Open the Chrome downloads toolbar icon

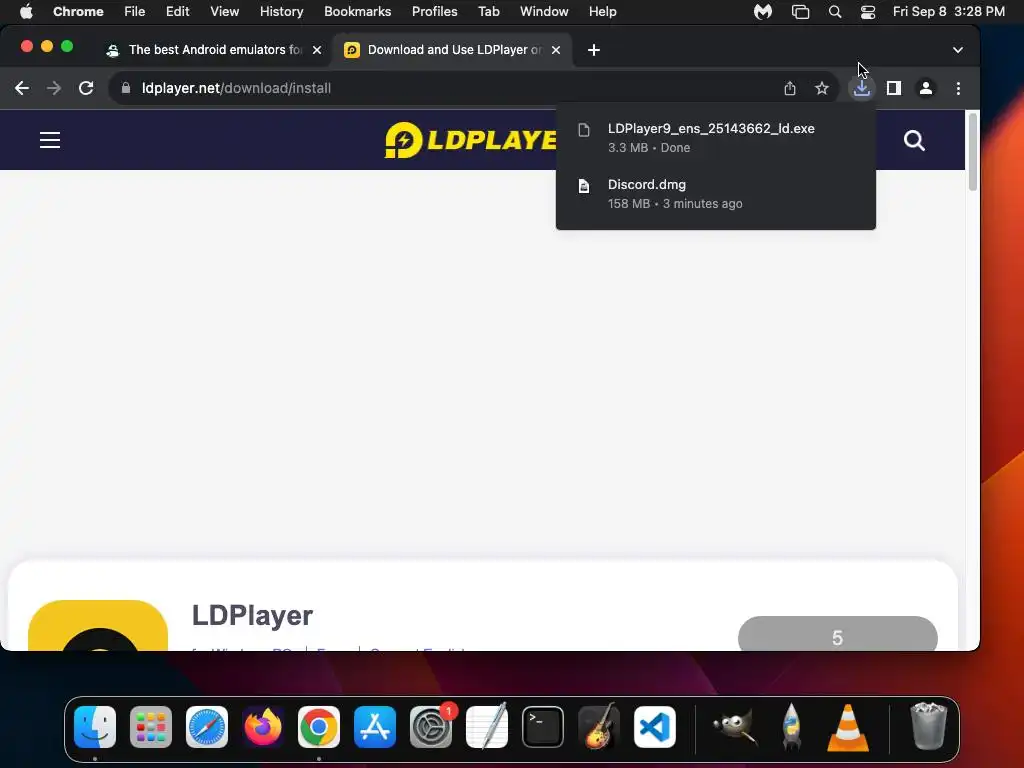[861, 88]
